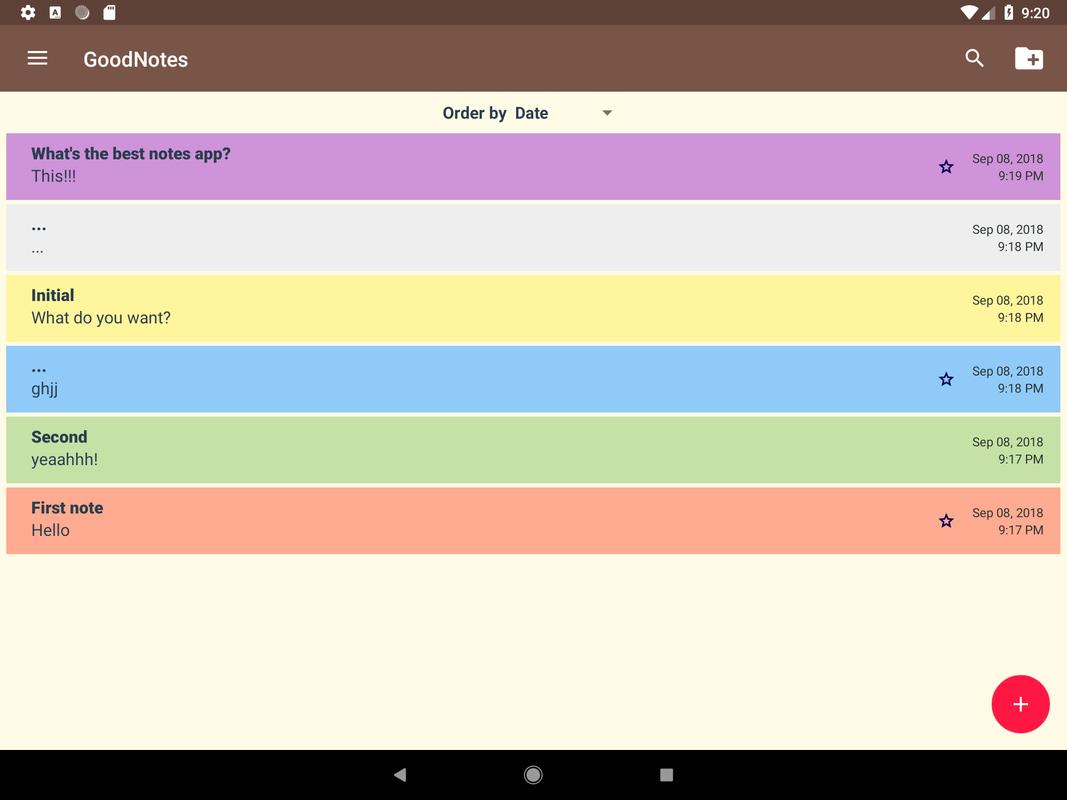Click the 9:20 clock in the status bar
Screen dimensions: 1067x800
click(x=1035, y=13)
